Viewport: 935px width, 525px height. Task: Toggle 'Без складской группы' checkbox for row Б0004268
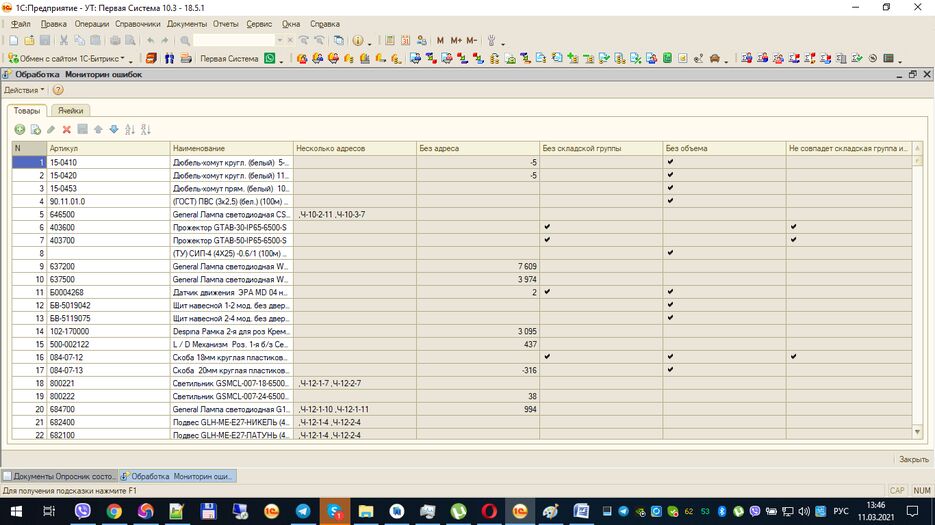click(547, 292)
